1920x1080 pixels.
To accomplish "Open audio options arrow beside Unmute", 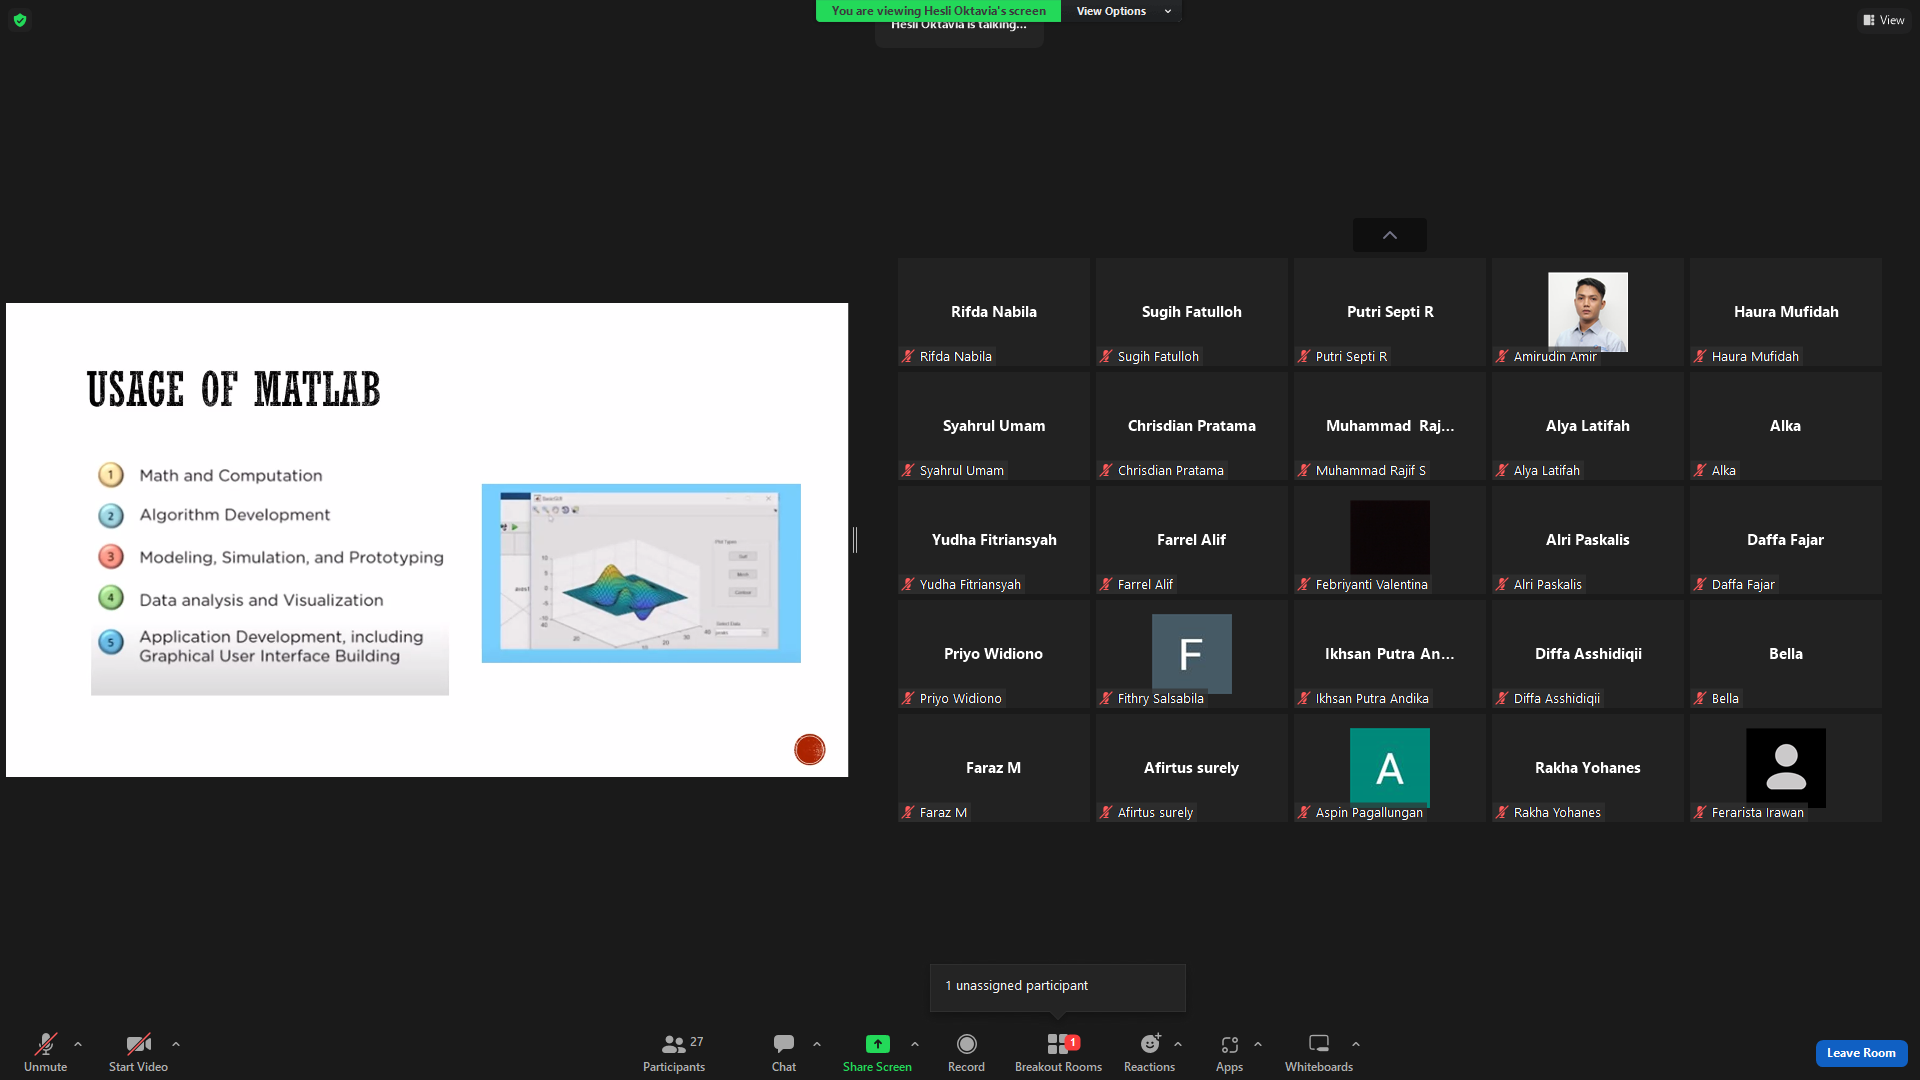I will coord(78,1044).
